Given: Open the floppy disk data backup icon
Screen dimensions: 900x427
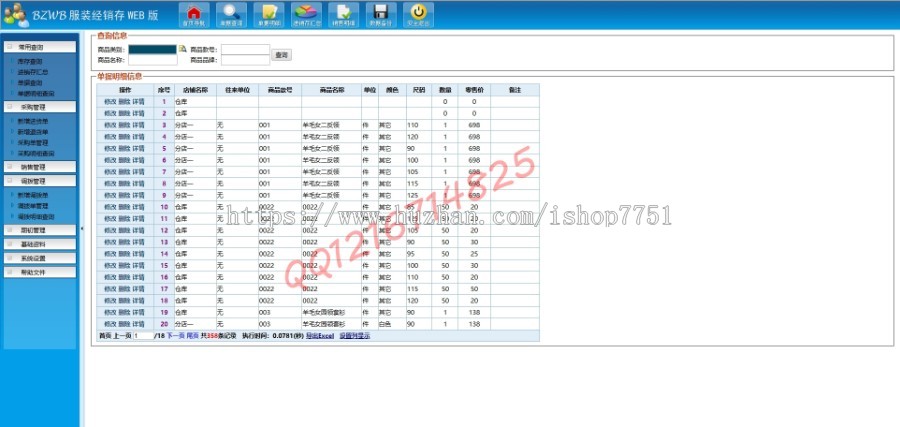Looking at the screenshot, I should pos(381,15).
